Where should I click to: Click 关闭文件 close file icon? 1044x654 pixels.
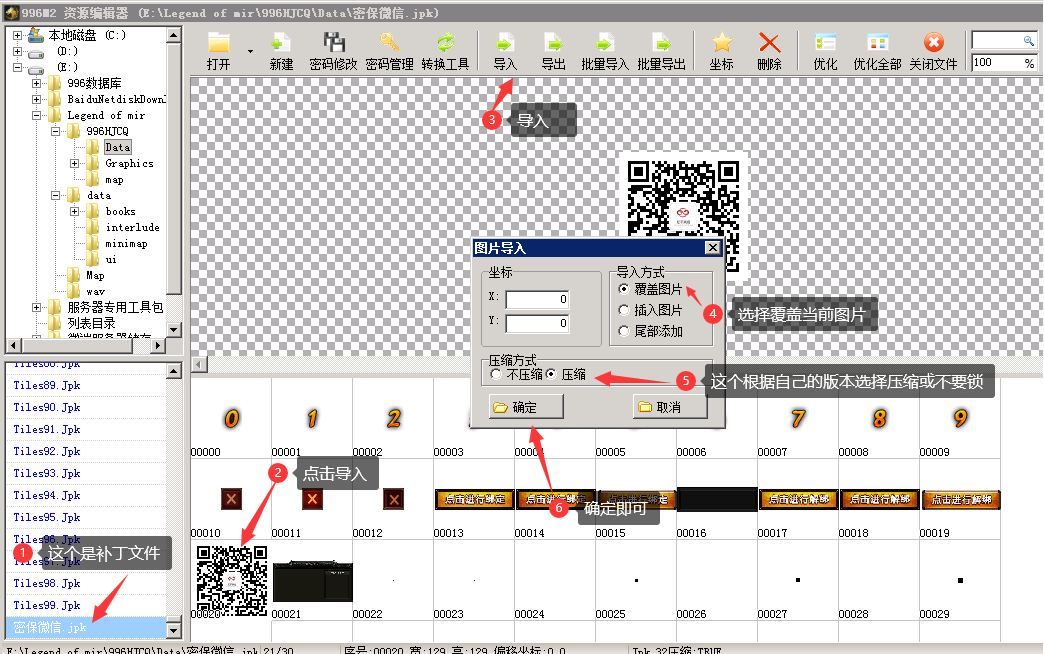point(933,52)
